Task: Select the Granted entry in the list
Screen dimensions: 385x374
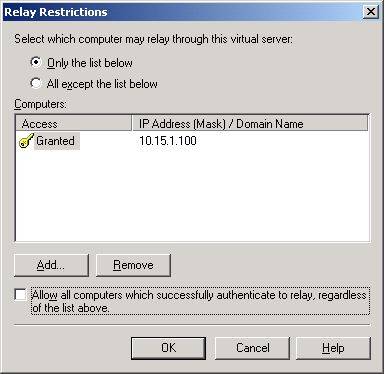Action: pos(55,141)
